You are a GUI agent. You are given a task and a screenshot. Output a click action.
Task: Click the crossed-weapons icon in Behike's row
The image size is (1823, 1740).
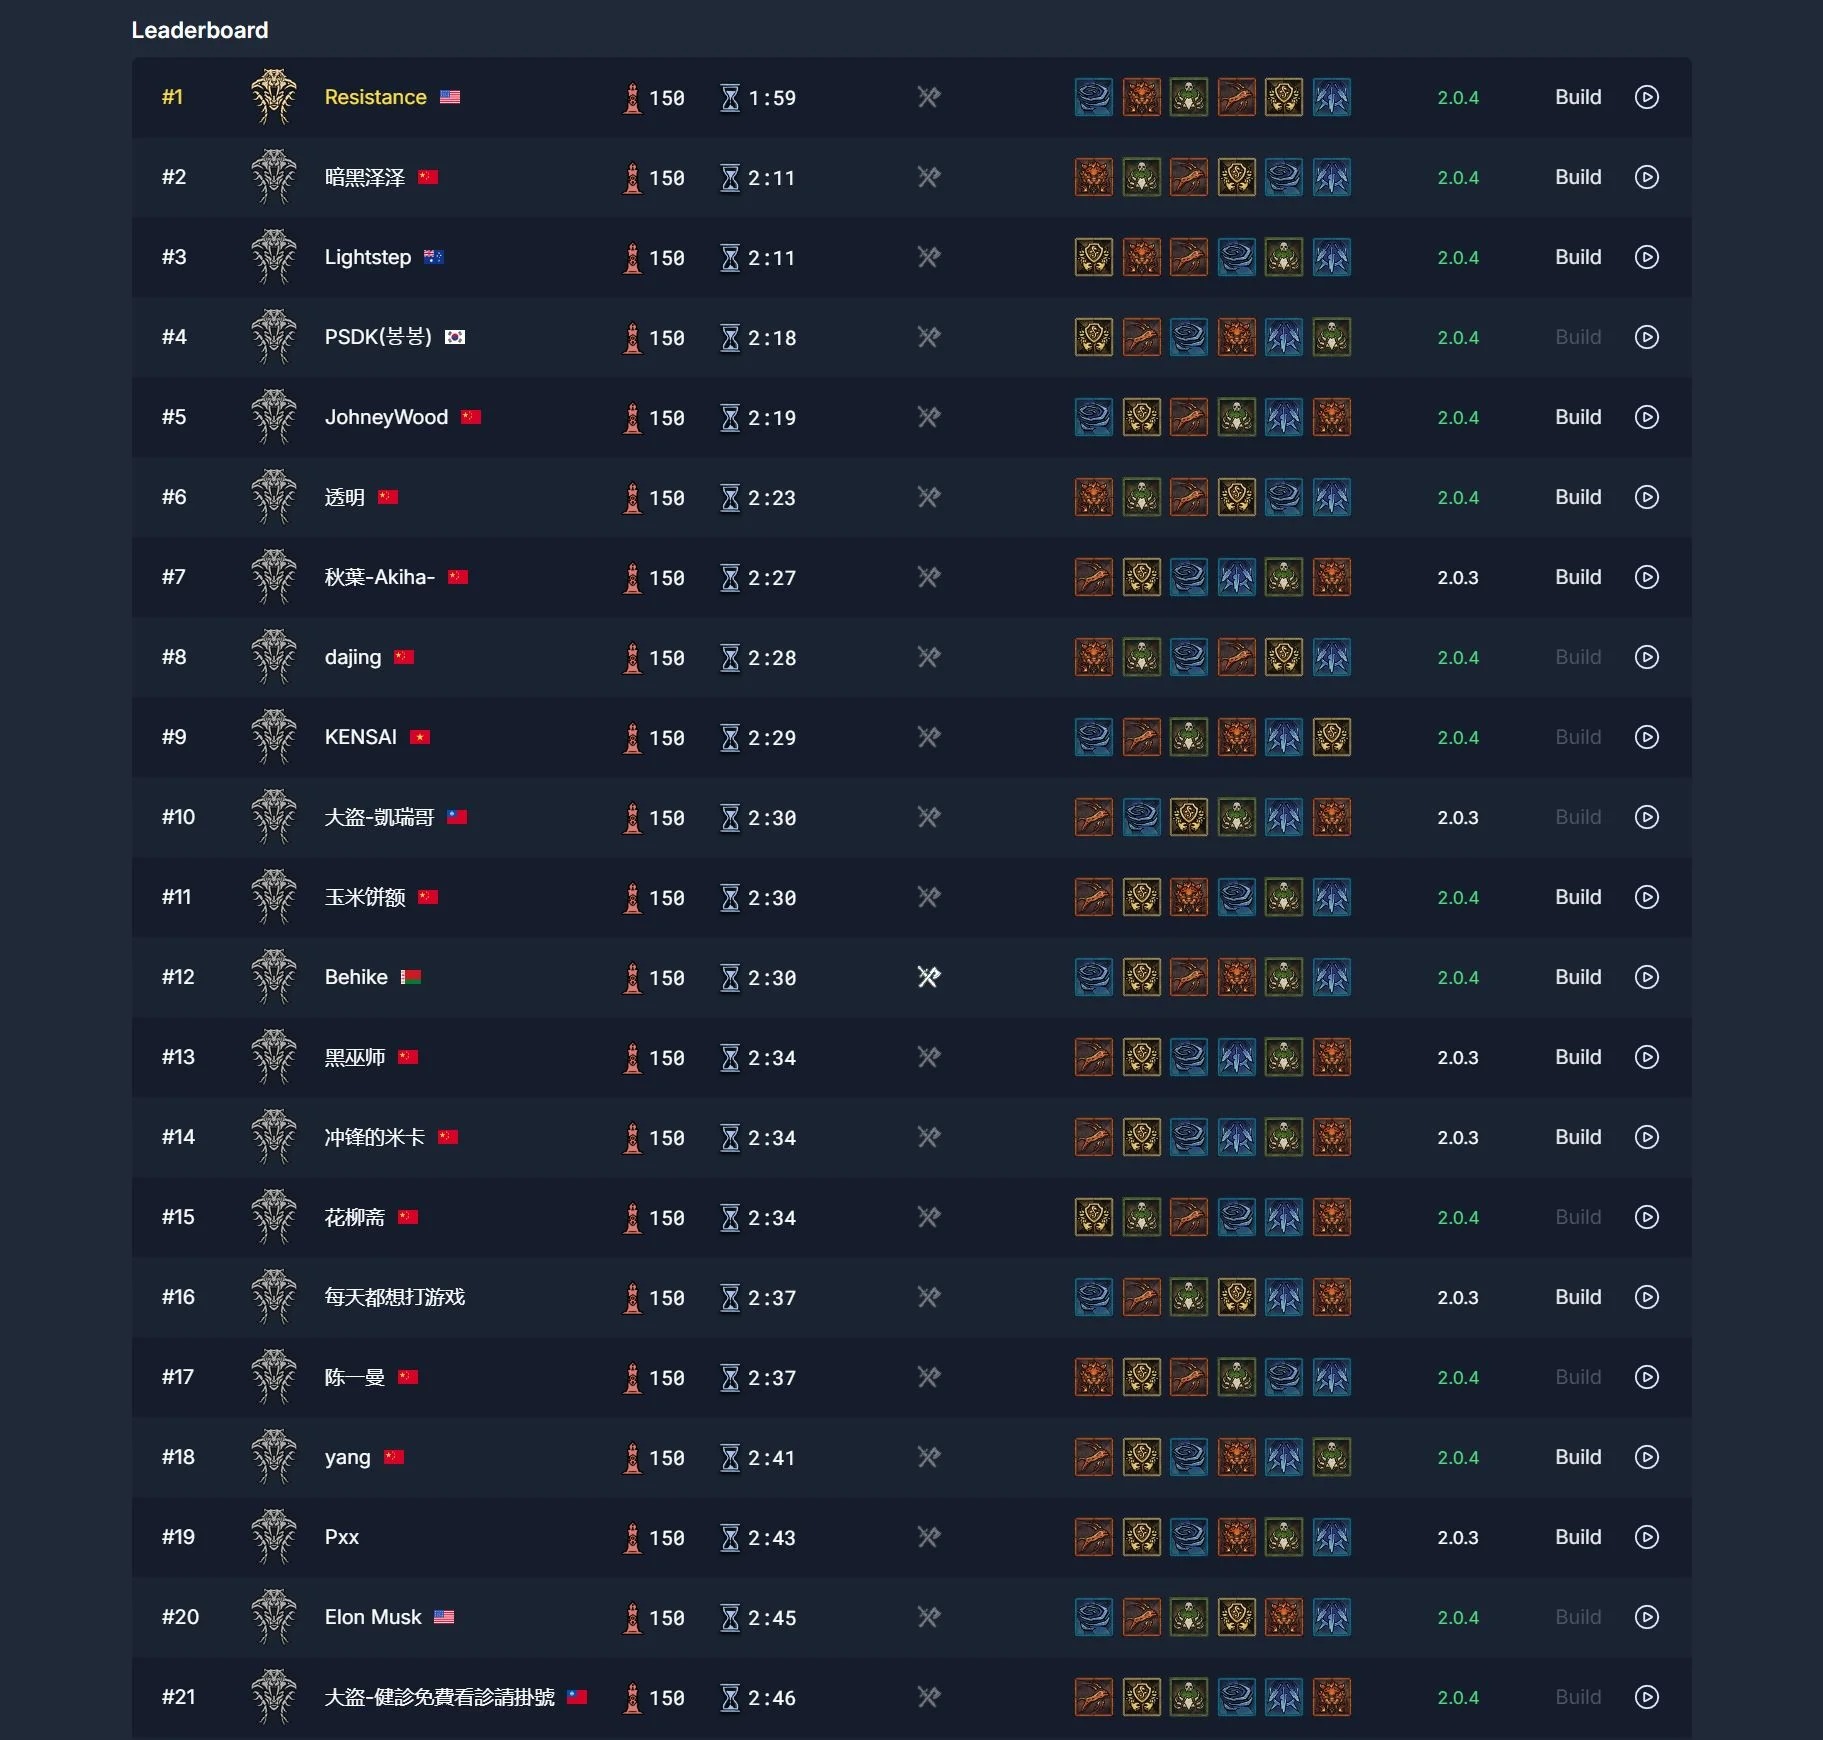coord(929,977)
